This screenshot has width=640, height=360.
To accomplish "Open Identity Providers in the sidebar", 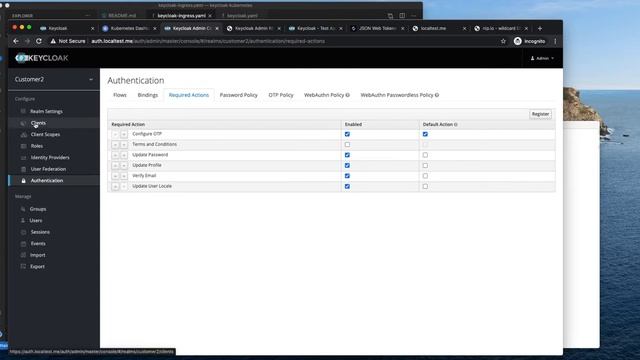I will pos(50,158).
